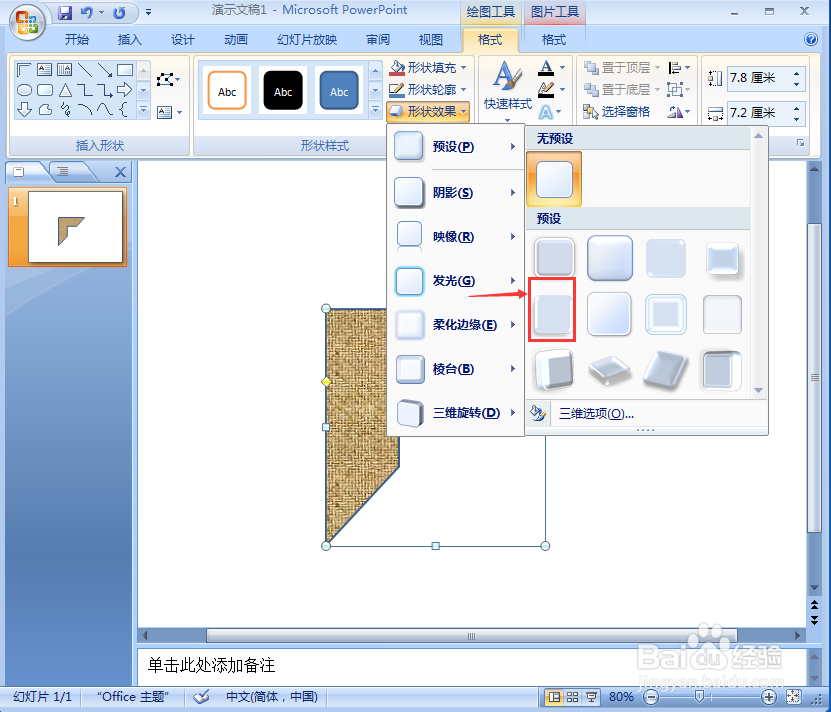
Task: Switch to normal view button
Action: tap(554, 697)
